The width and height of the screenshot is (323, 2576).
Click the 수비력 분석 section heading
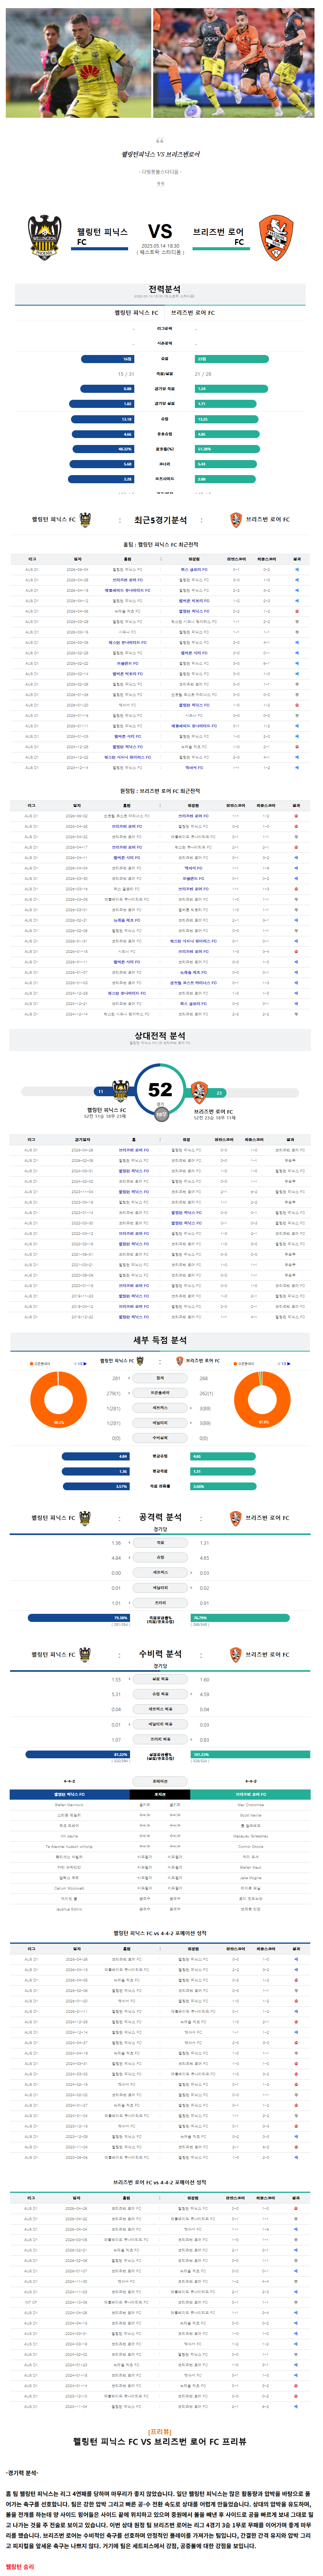click(x=160, y=1654)
